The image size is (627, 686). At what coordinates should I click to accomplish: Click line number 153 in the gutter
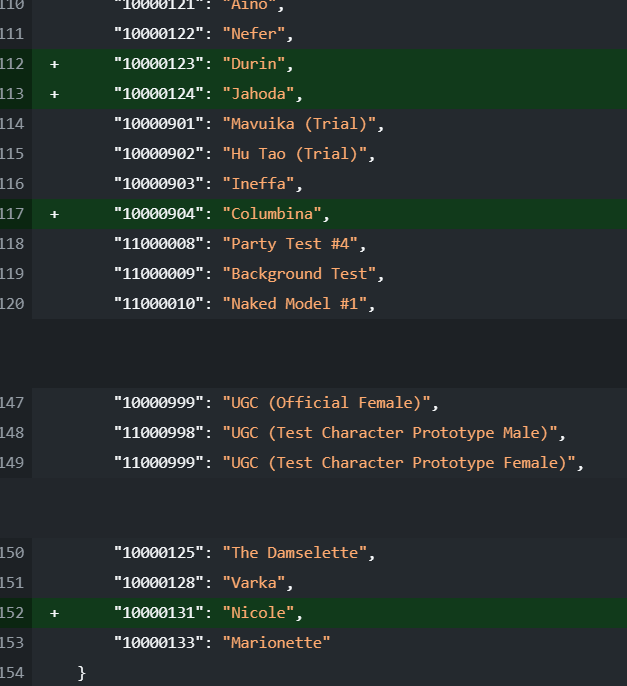12,643
